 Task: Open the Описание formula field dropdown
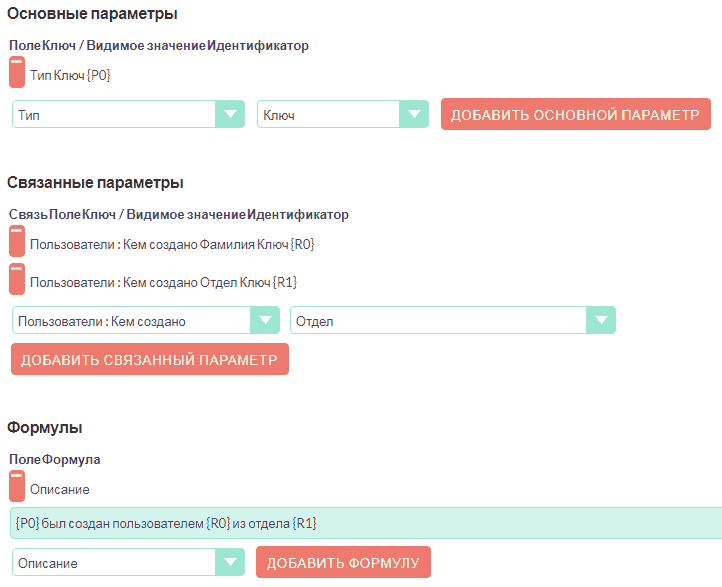(229, 563)
